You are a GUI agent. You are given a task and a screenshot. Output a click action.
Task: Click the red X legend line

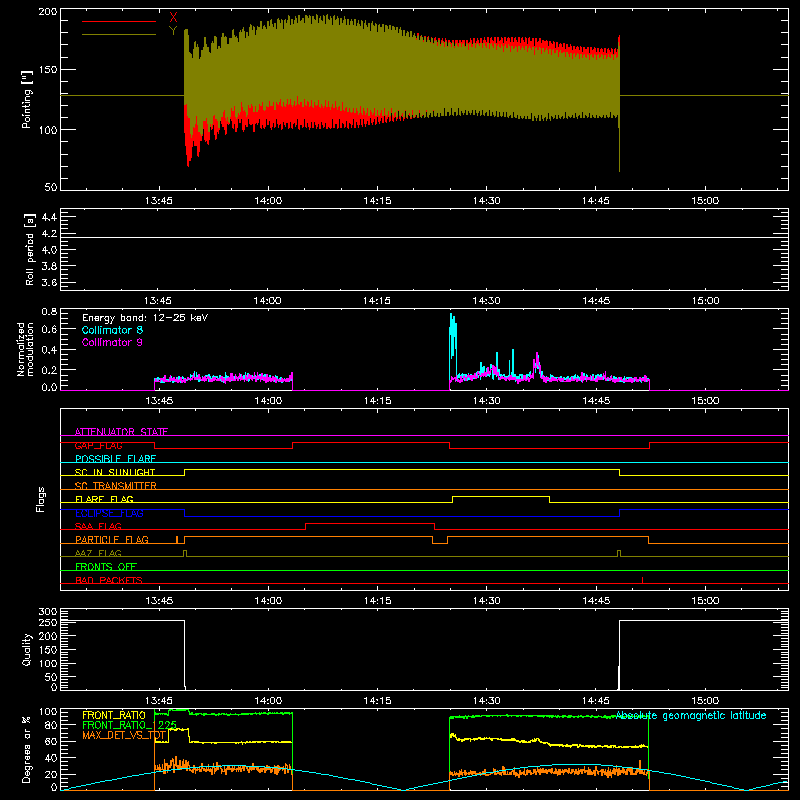[x=119, y=21]
